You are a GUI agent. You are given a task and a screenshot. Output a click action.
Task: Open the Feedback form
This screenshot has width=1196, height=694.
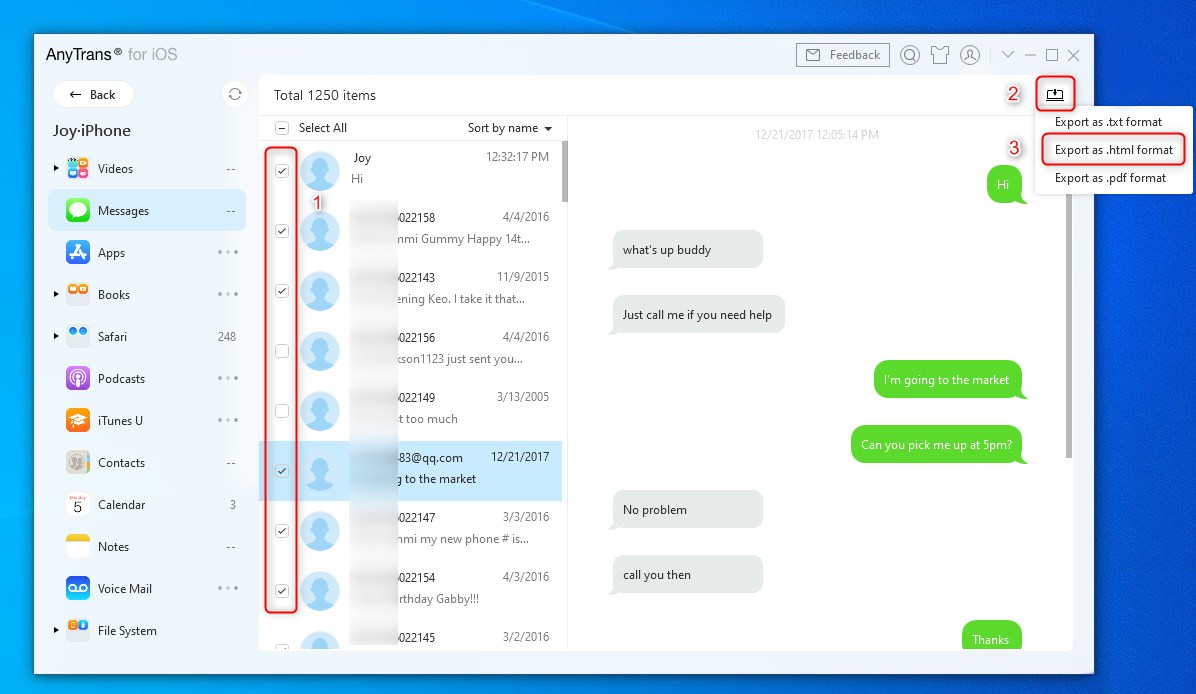pos(843,55)
